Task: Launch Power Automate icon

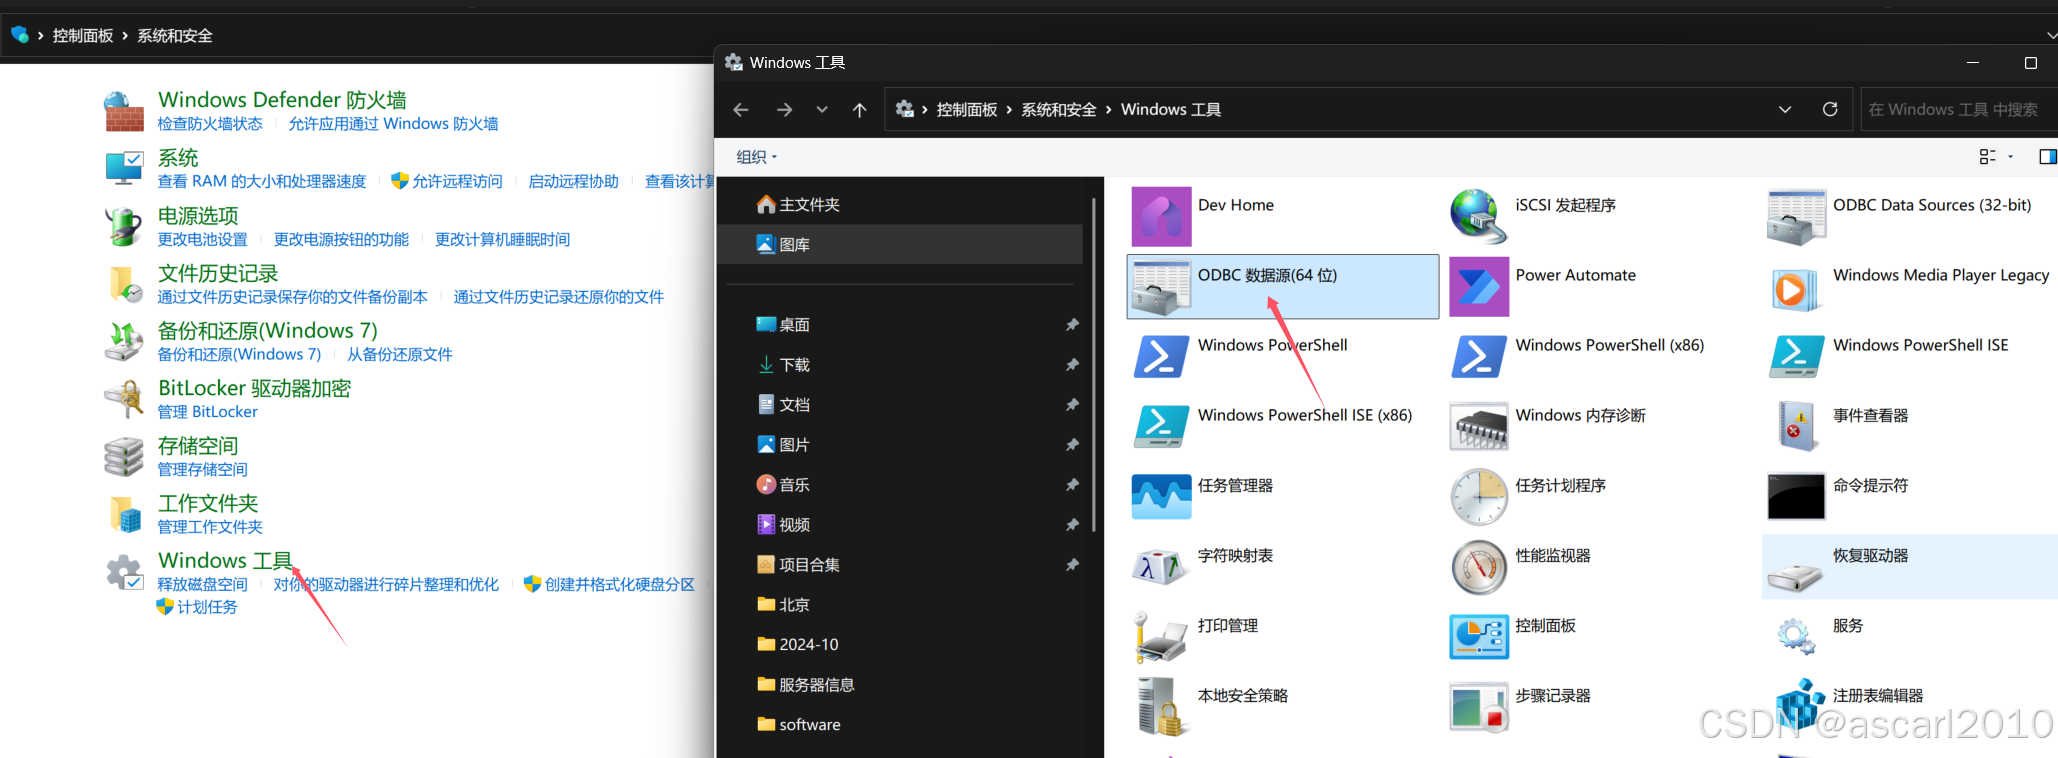Action: tap(1478, 286)
